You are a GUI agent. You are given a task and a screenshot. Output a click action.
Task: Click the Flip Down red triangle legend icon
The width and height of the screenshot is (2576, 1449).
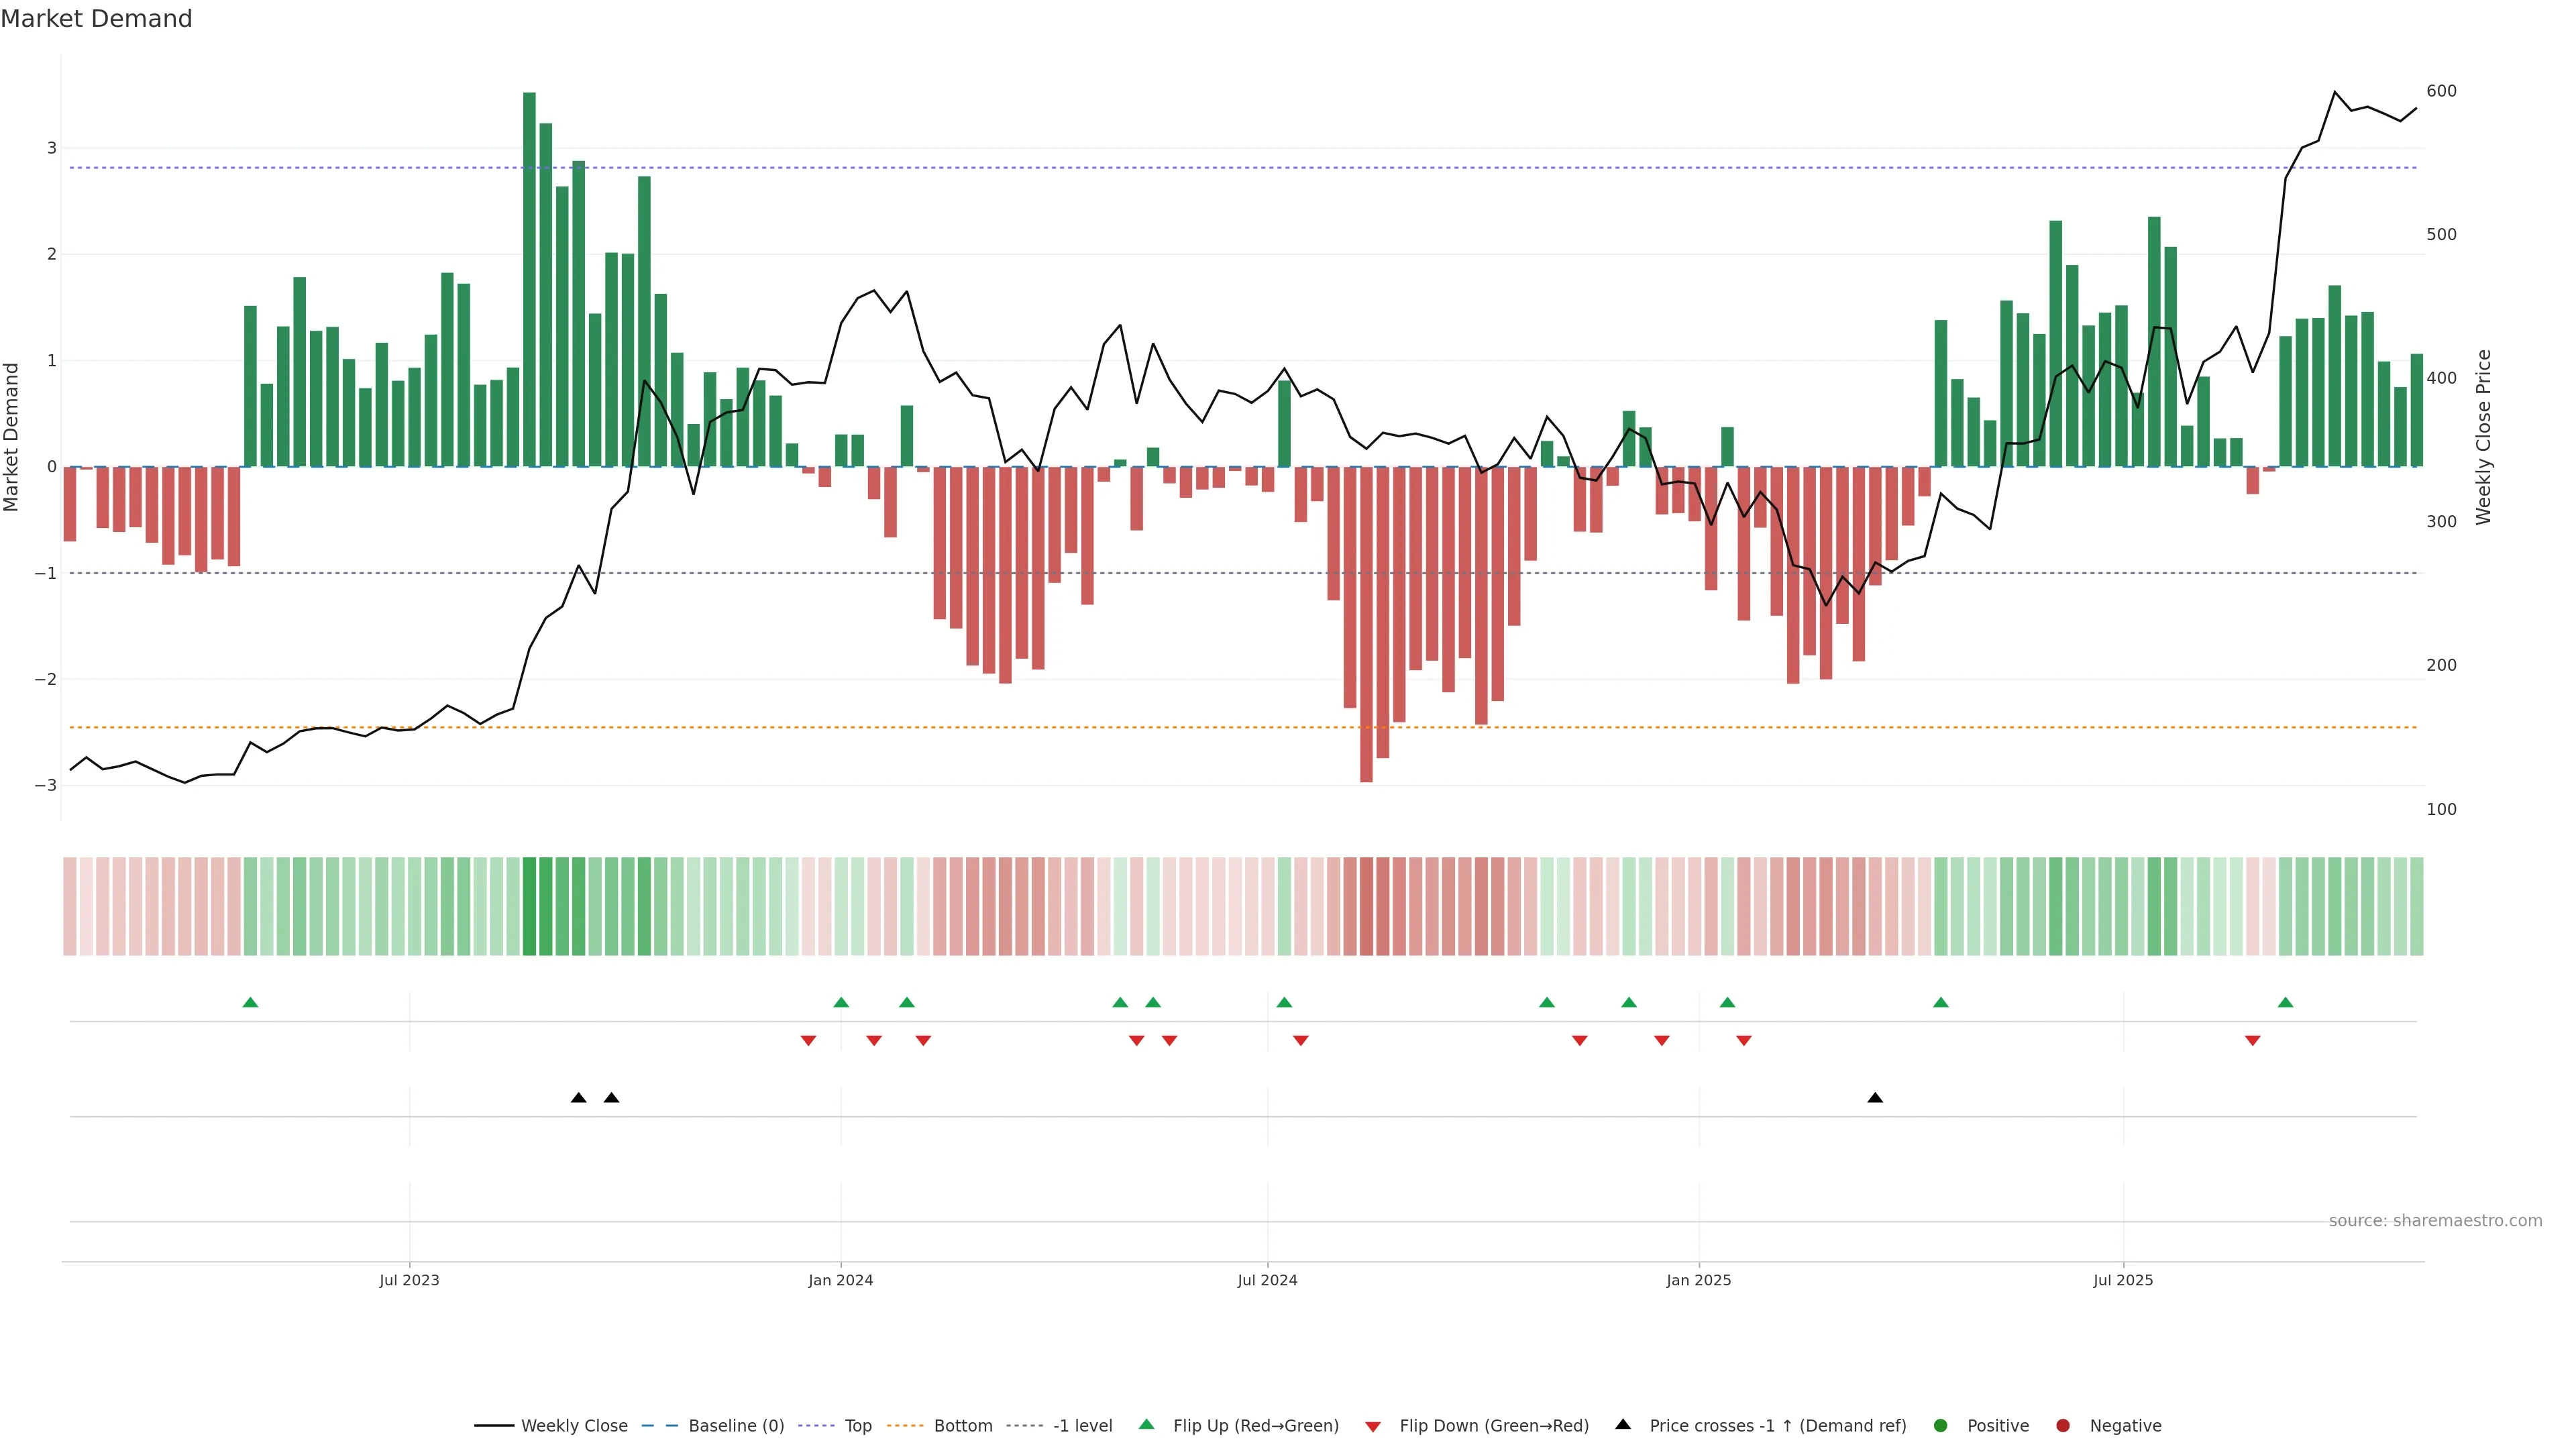tap(1373, 1426)
